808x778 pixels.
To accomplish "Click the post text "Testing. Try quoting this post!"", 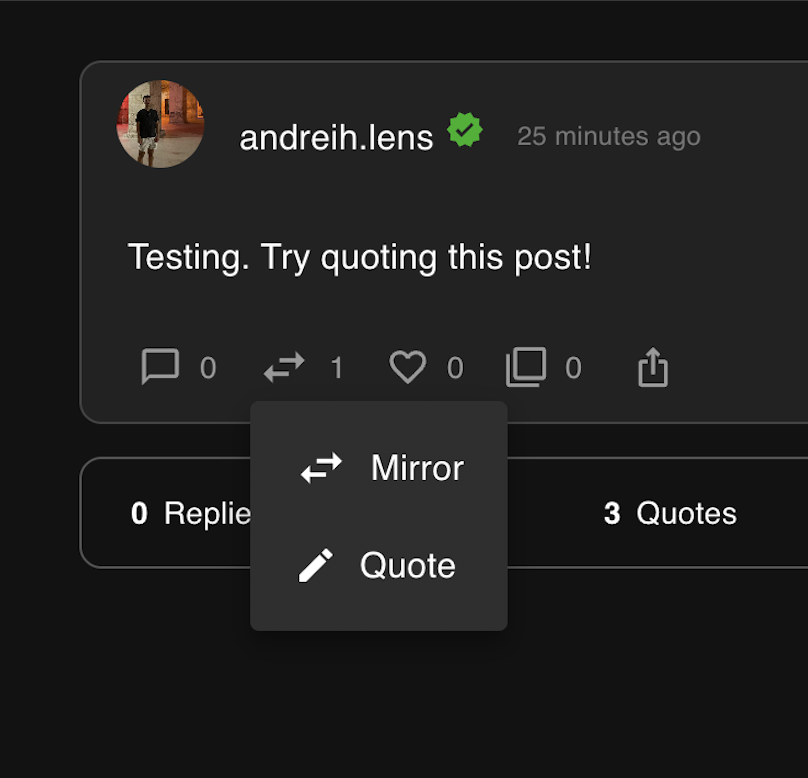I will (359, 257).
